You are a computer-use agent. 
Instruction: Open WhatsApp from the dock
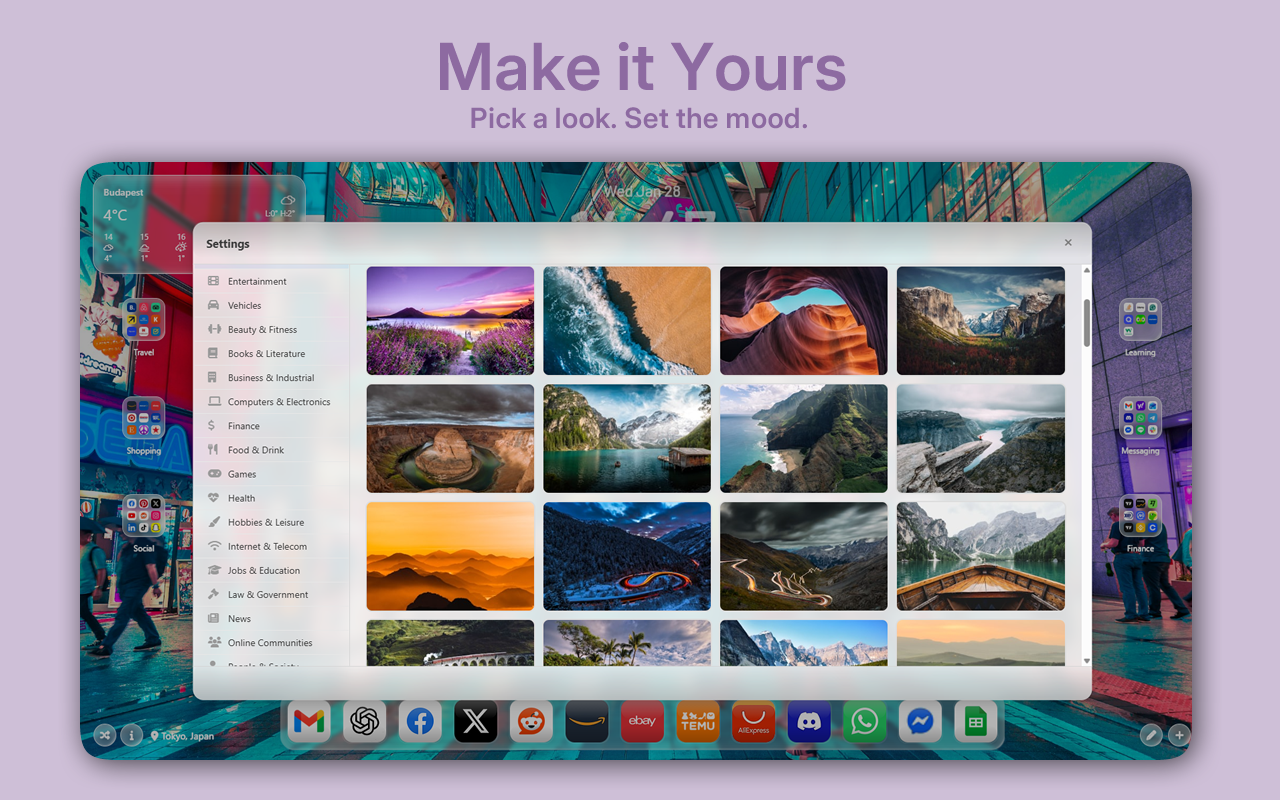[864, 721]
